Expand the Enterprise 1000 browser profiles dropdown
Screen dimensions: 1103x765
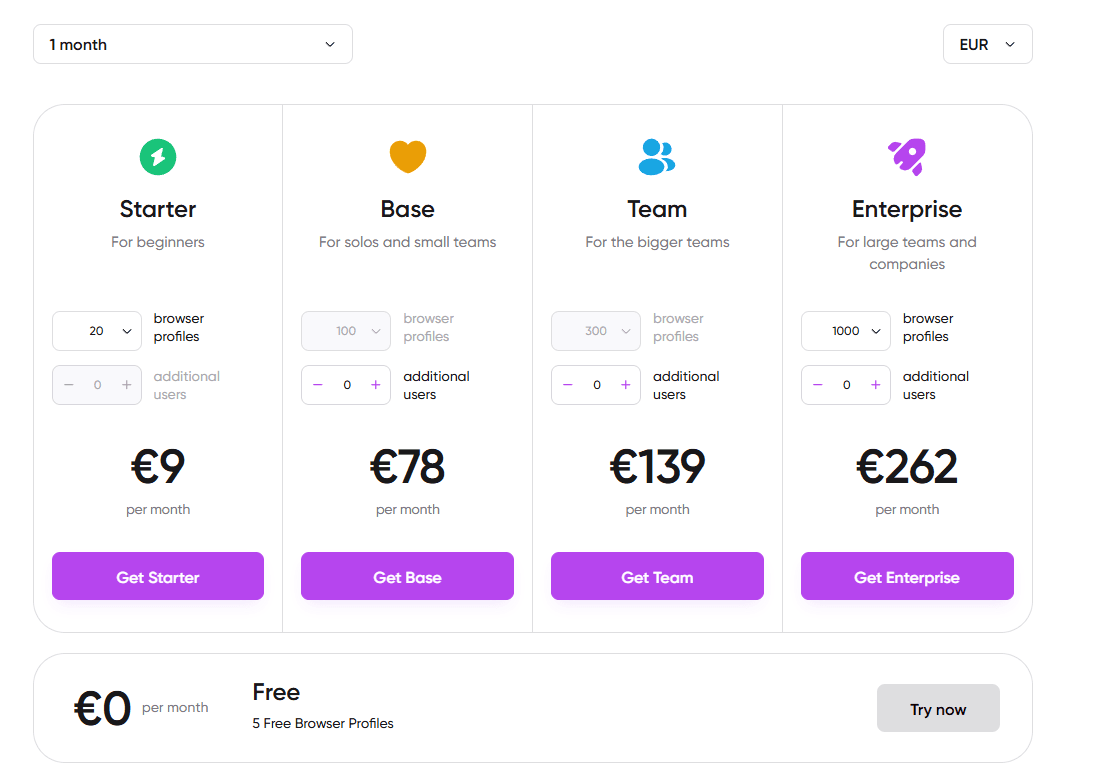pyautogui.click(x=846, y=331)
